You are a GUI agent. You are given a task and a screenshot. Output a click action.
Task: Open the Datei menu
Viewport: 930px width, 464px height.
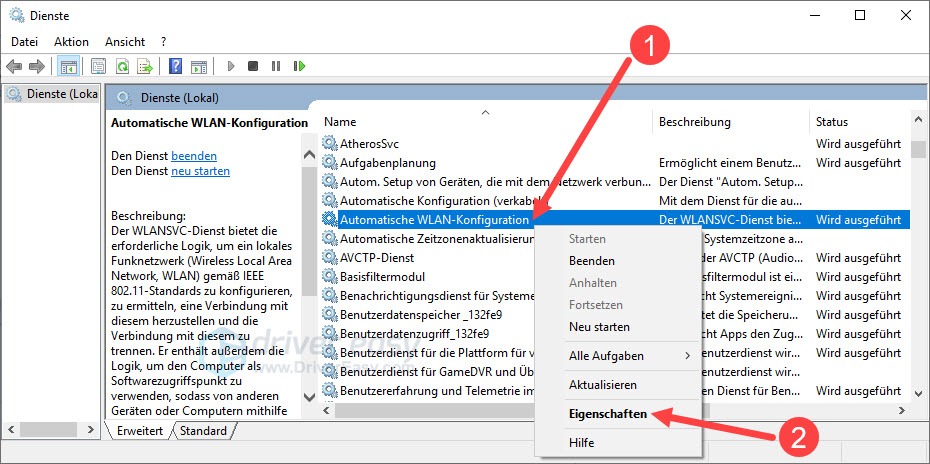24,42
